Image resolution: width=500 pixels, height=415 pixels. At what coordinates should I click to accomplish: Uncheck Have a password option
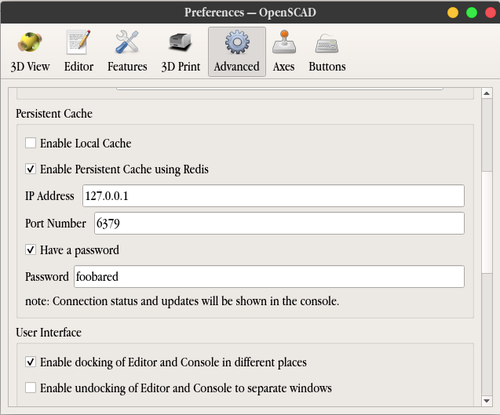[30, 250]
